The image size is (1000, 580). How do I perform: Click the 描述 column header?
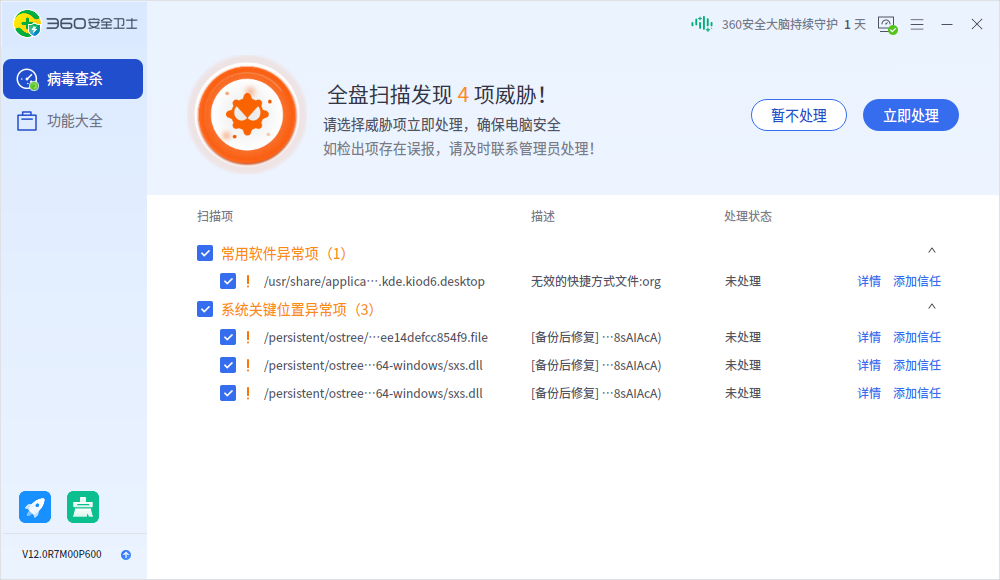coord(543,216)
